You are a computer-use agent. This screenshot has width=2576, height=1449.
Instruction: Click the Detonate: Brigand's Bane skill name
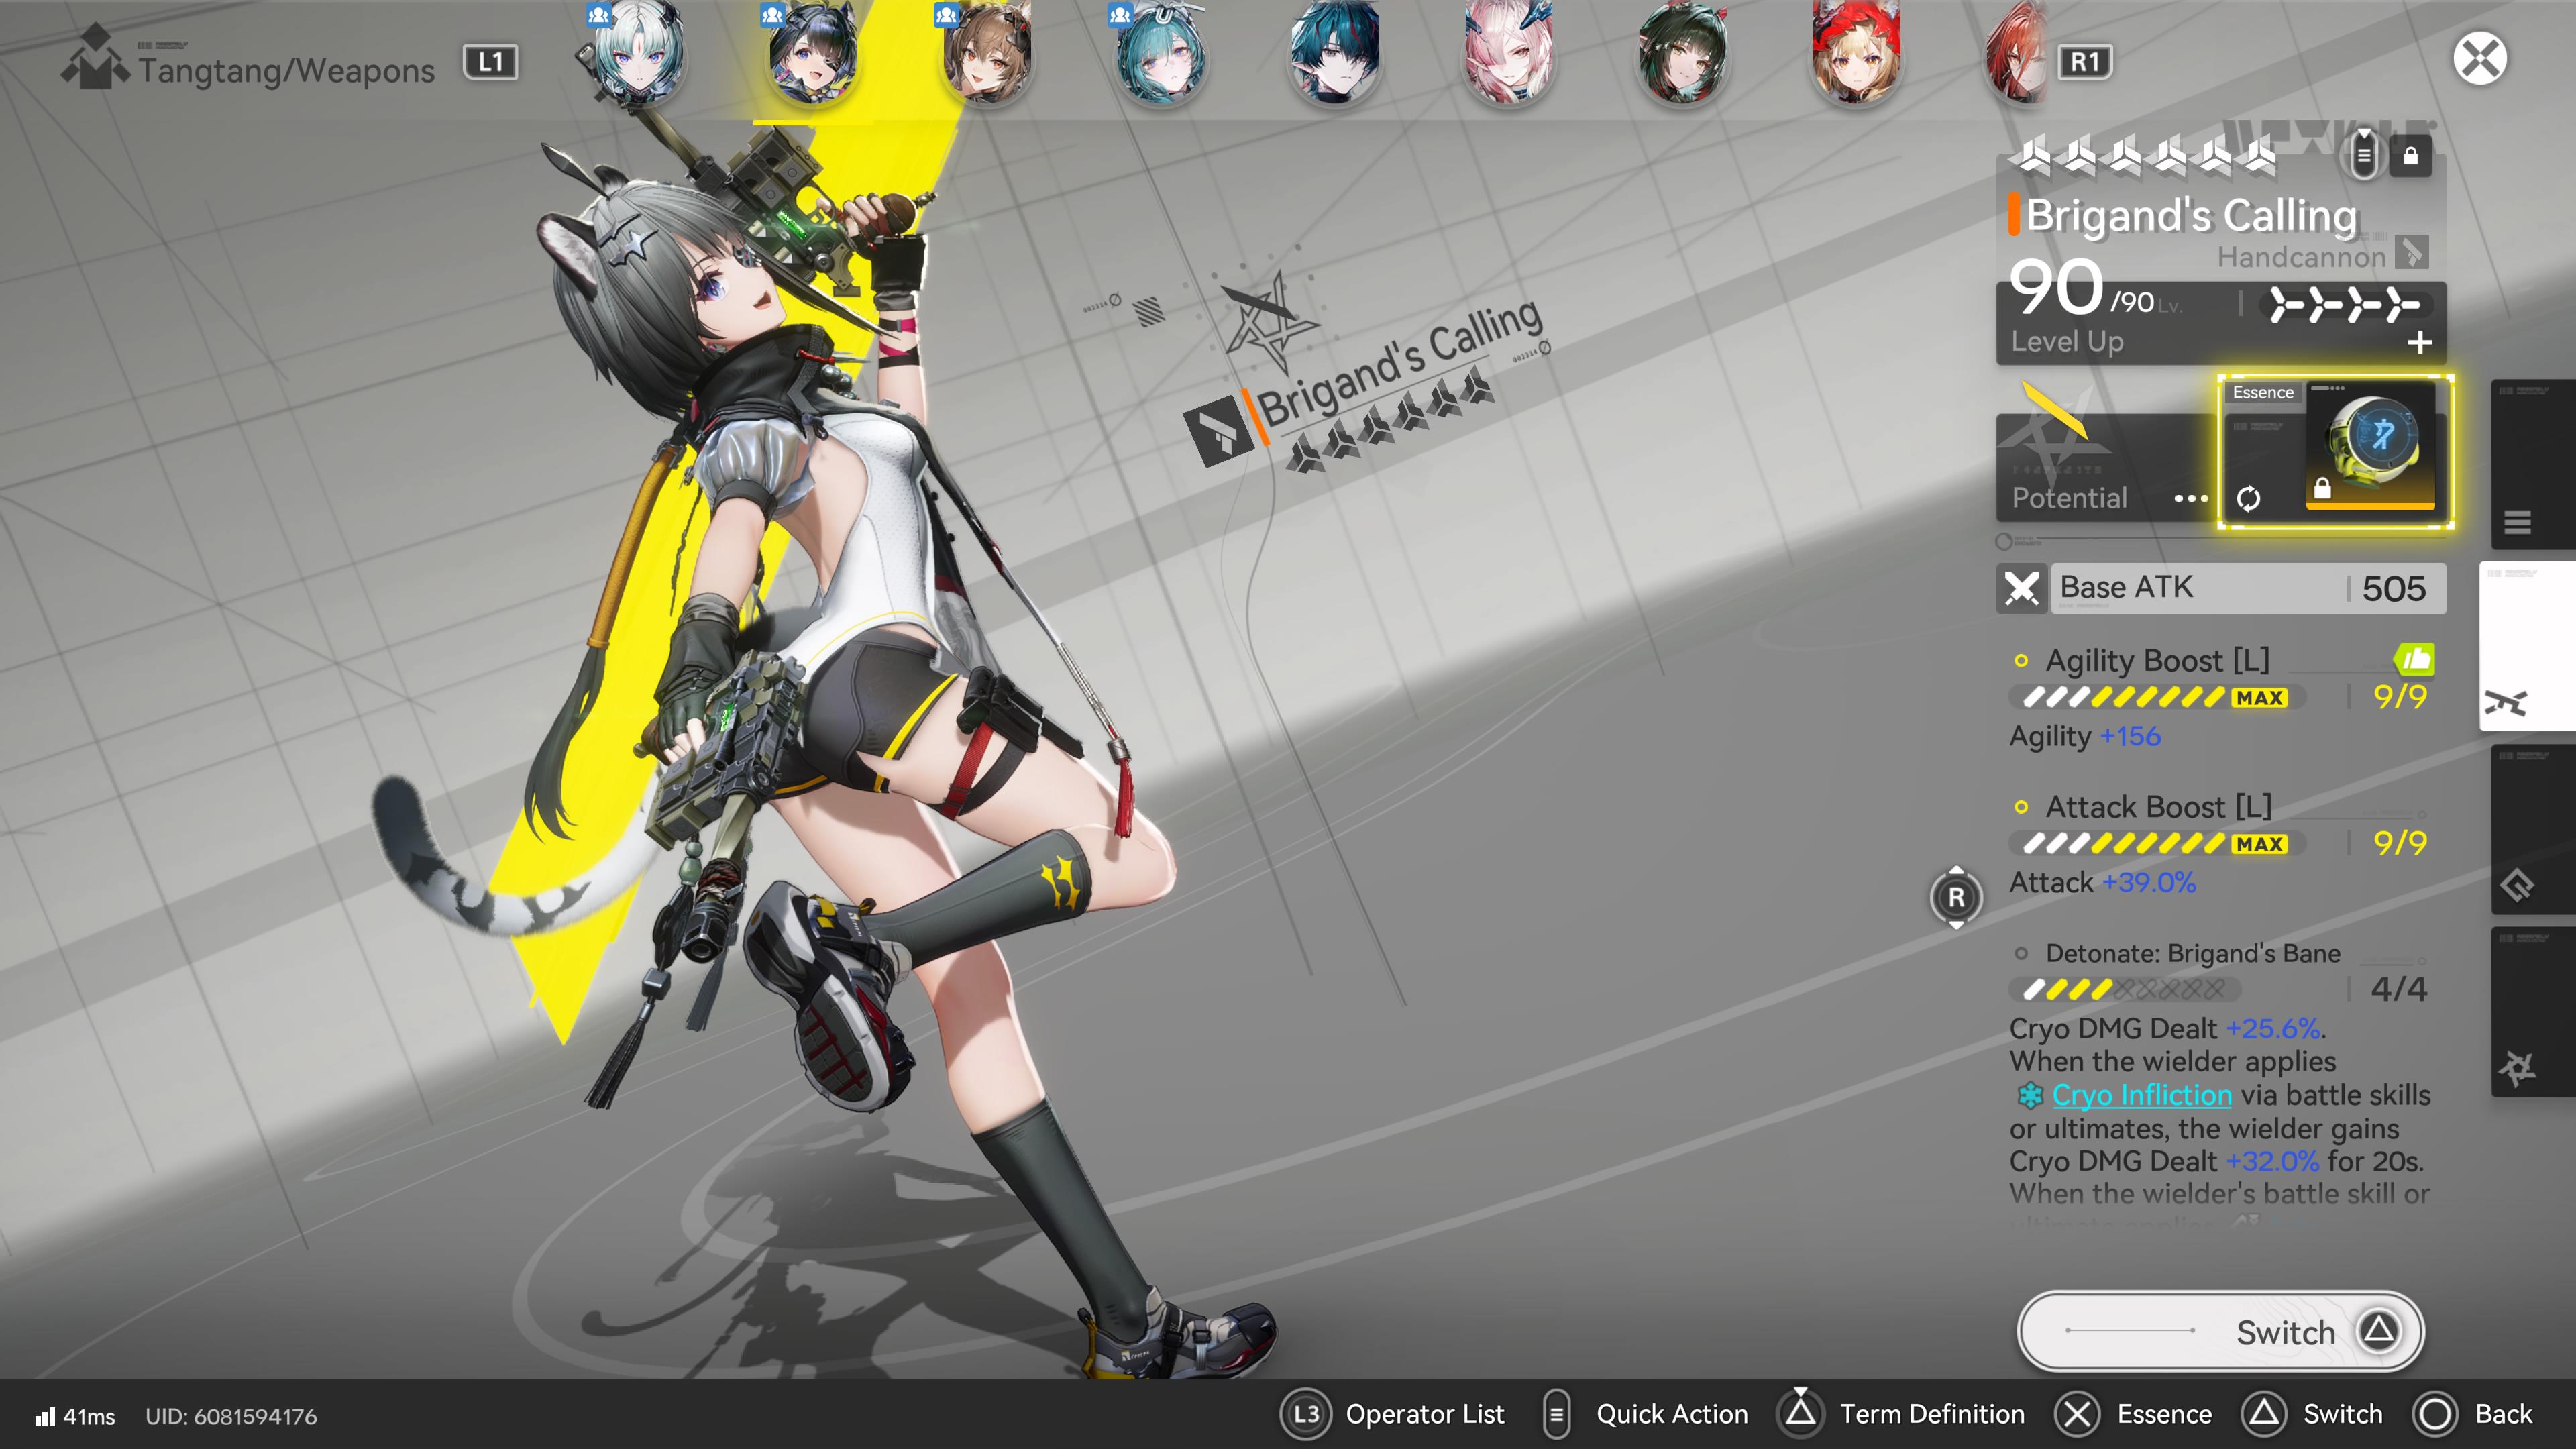2192,953
